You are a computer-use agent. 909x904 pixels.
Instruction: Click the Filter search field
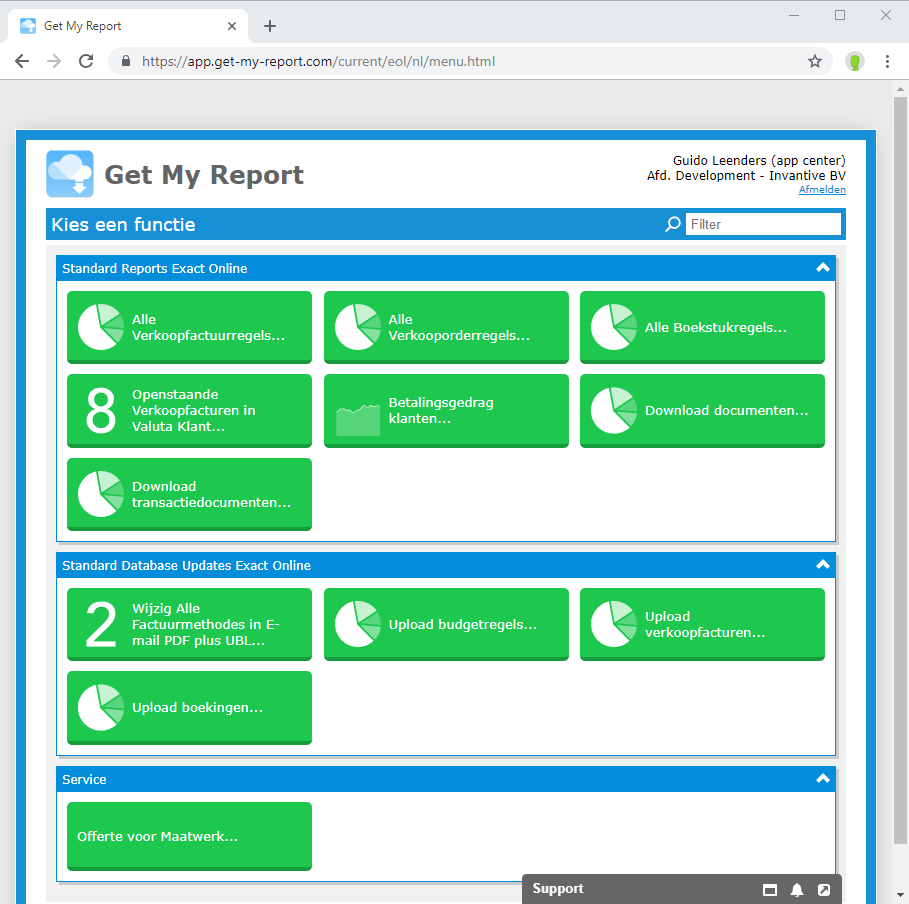point(763,224)
